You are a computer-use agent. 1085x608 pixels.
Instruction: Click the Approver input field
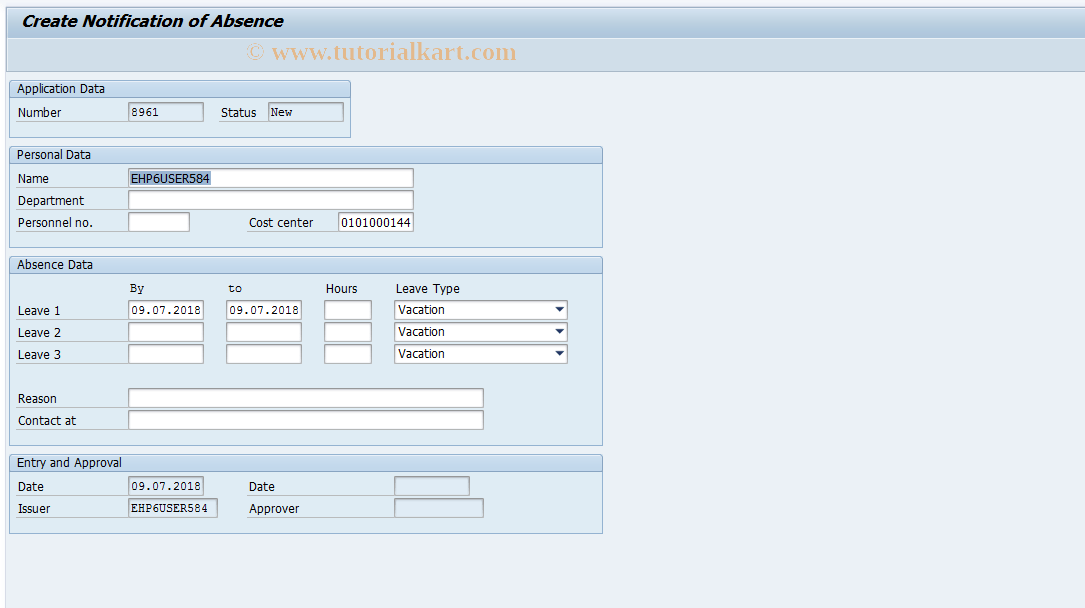(438, 507)
